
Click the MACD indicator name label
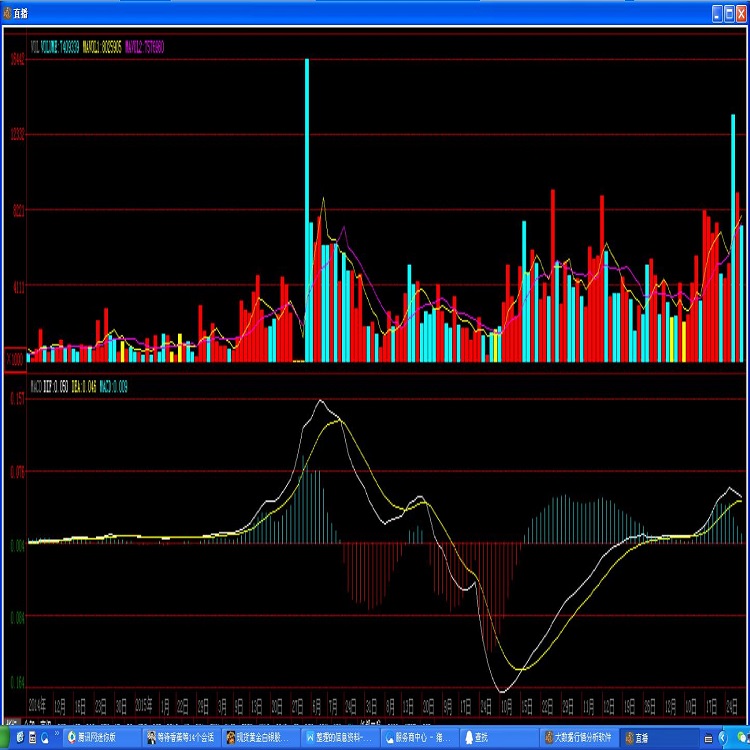point(35,385)
